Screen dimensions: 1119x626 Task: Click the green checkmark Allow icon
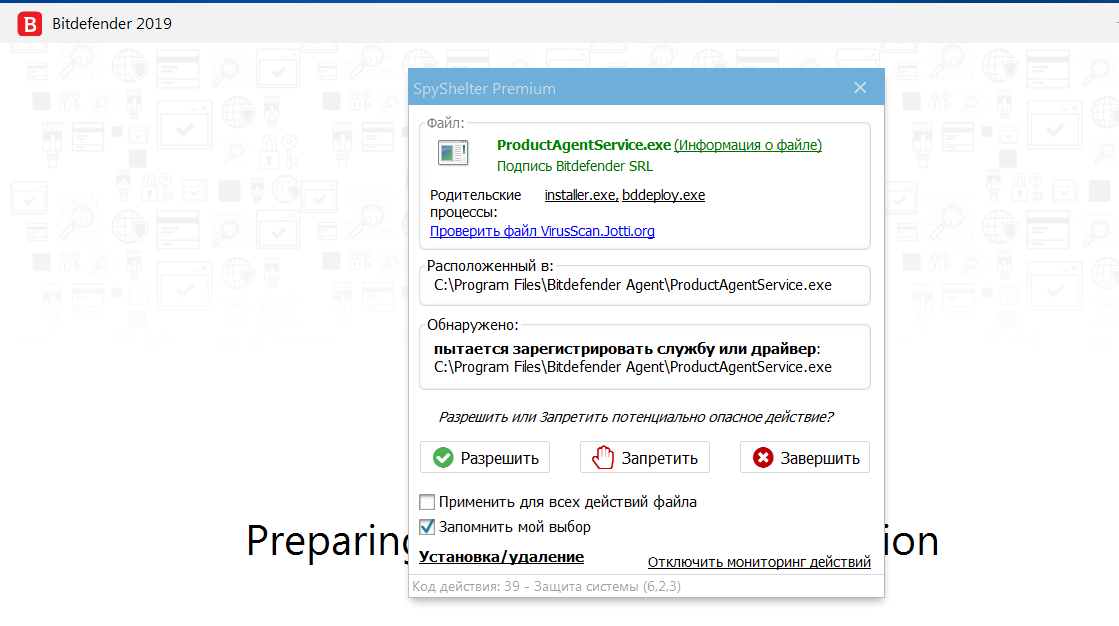443,458
